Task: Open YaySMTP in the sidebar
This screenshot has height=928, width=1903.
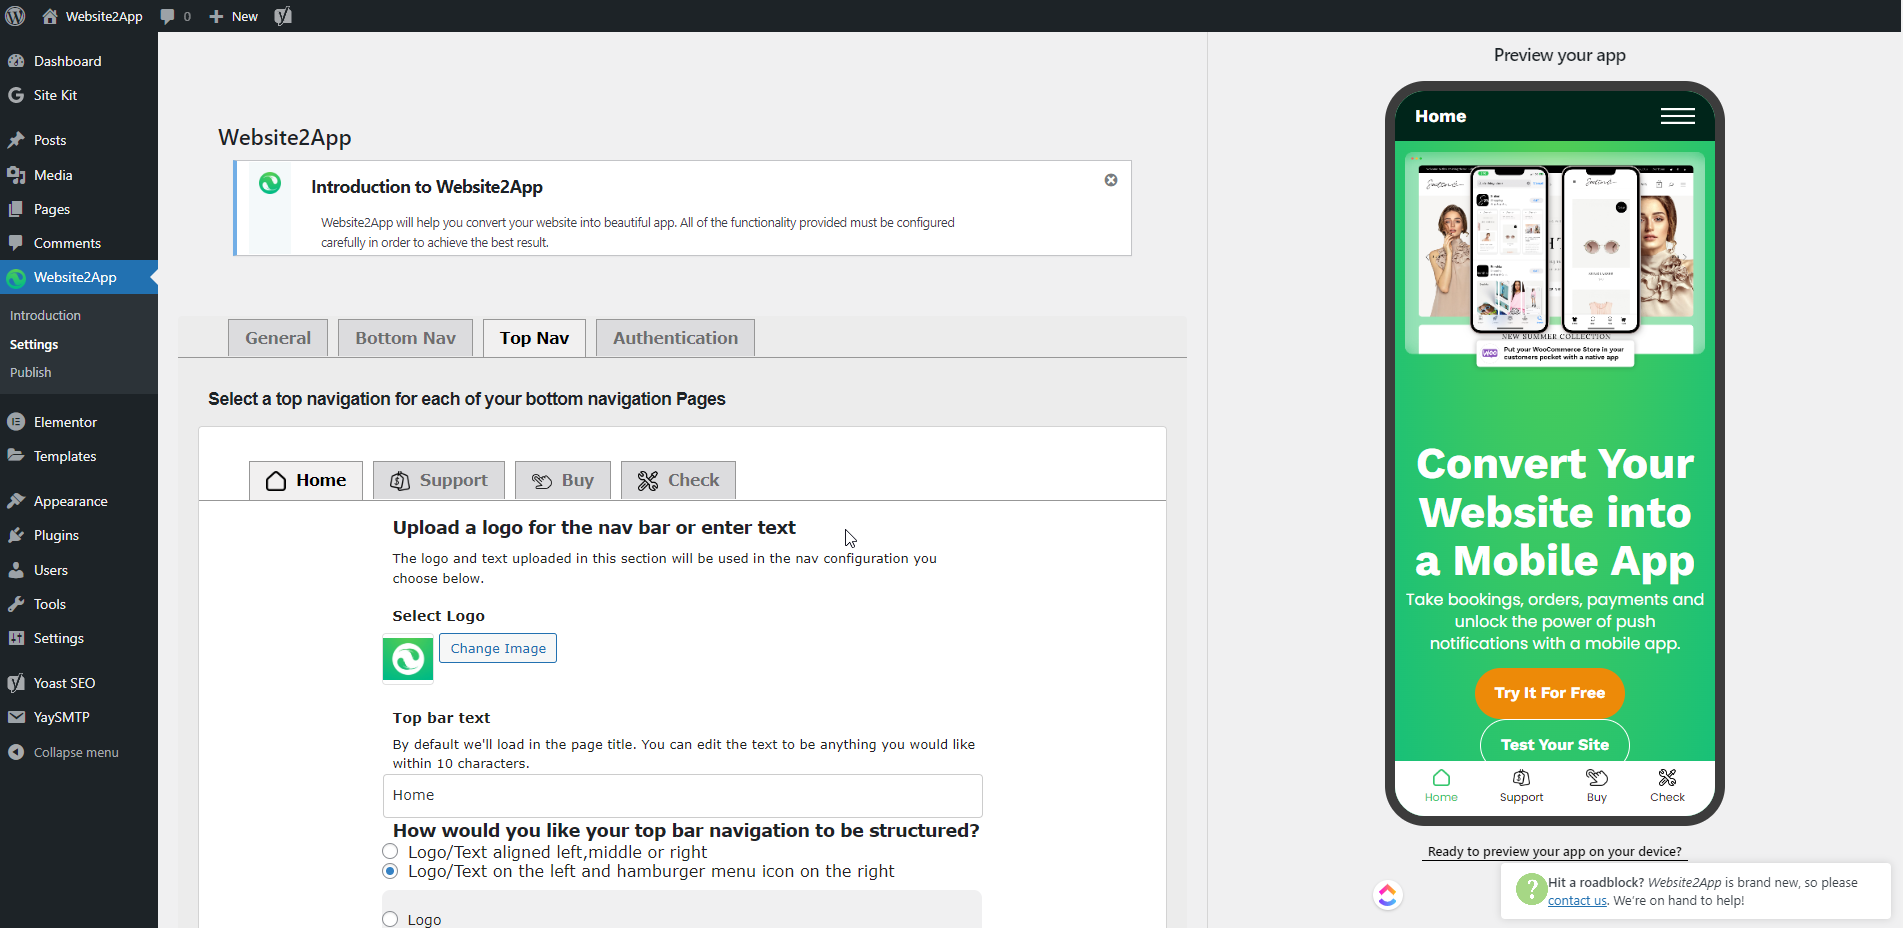Action: 79,717
